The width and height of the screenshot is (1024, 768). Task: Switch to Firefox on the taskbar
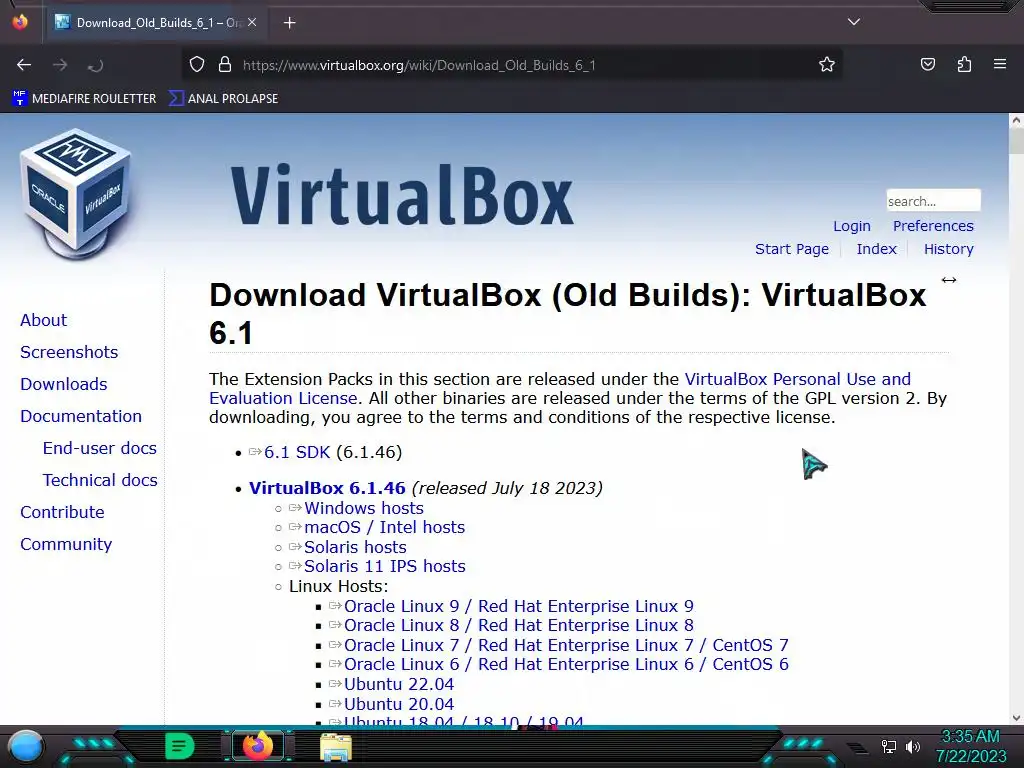click(257, 746)
